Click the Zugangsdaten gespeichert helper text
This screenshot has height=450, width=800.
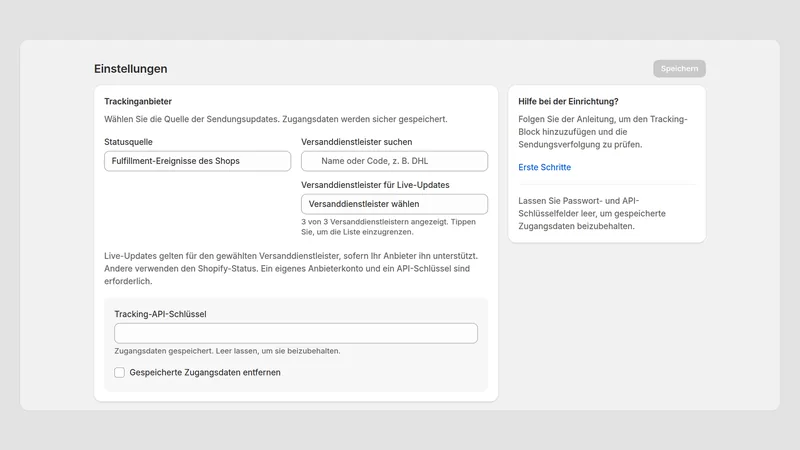coord(227,351)
